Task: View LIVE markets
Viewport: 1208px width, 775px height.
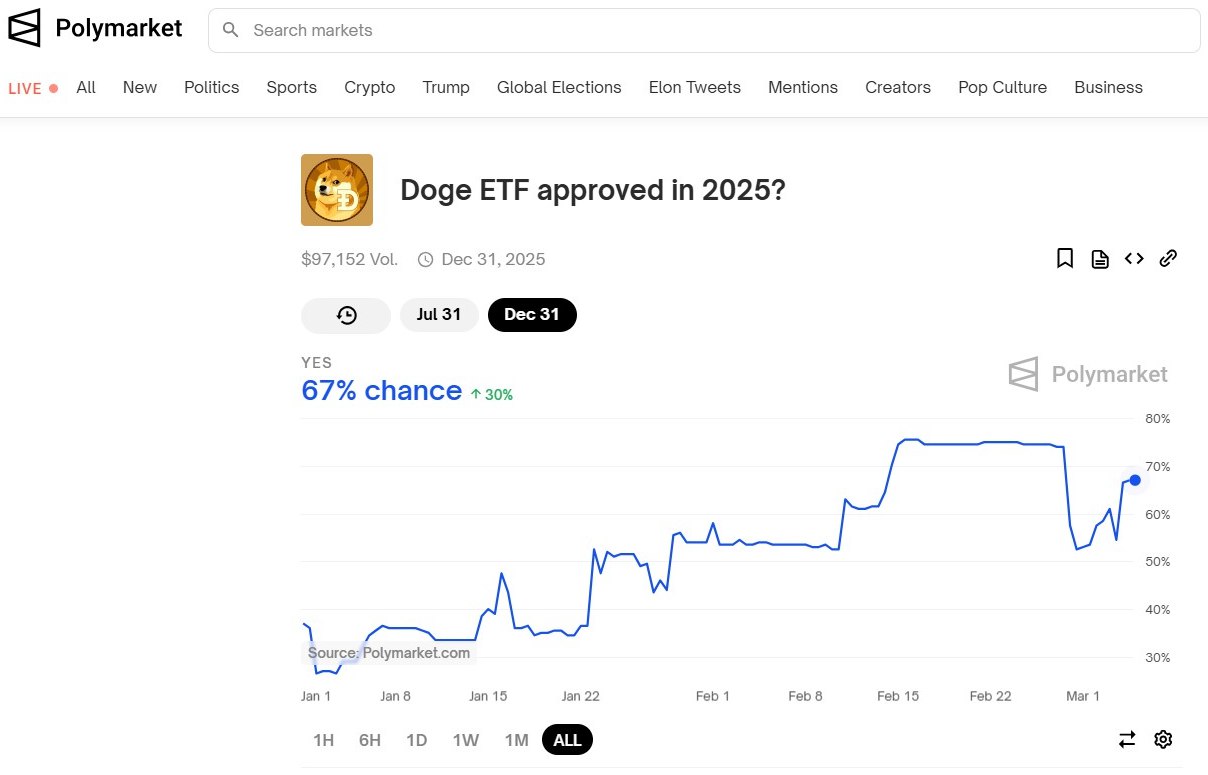Action: 33,88
